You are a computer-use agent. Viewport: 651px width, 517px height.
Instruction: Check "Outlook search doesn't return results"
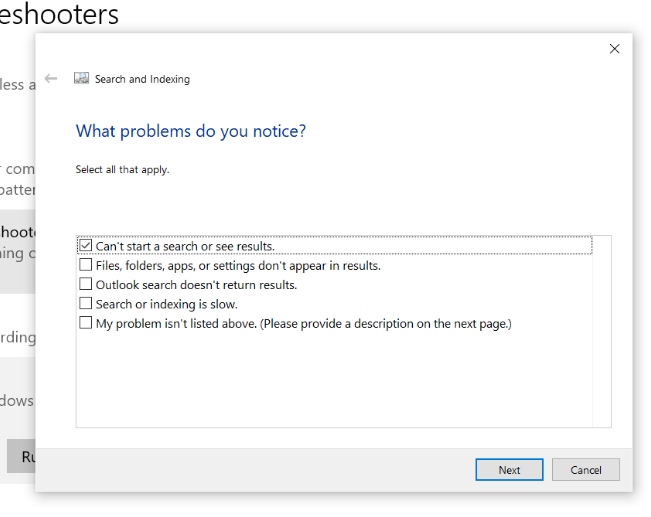click(x=86, y=284)
